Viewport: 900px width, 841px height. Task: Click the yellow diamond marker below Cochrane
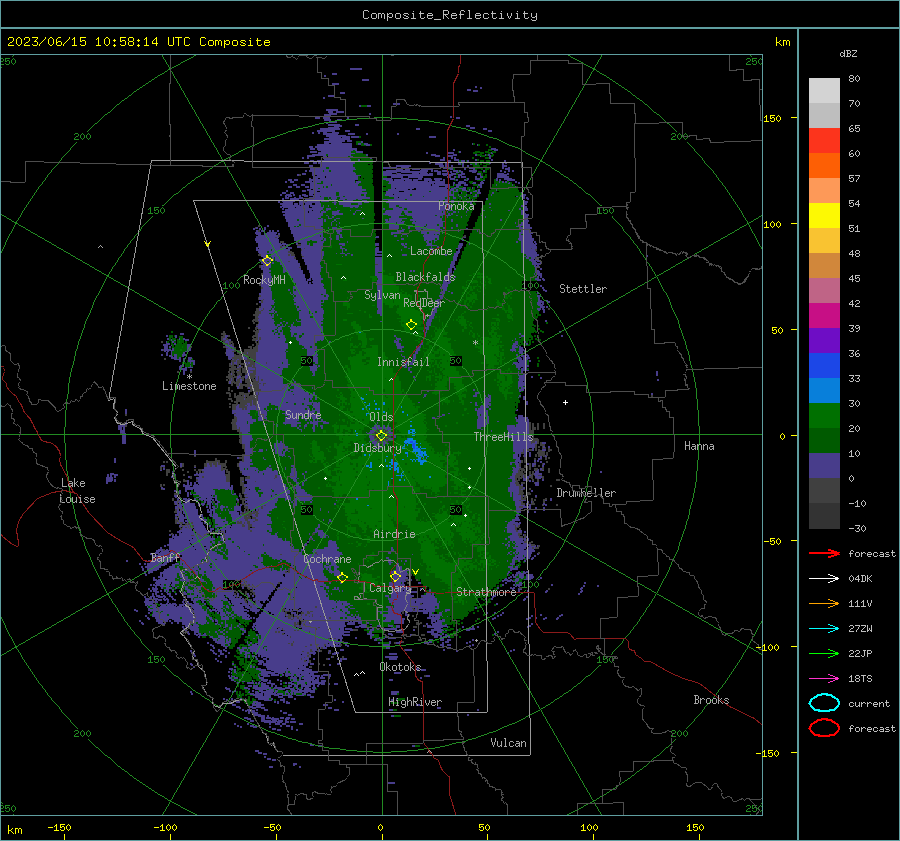click(342, 577)
